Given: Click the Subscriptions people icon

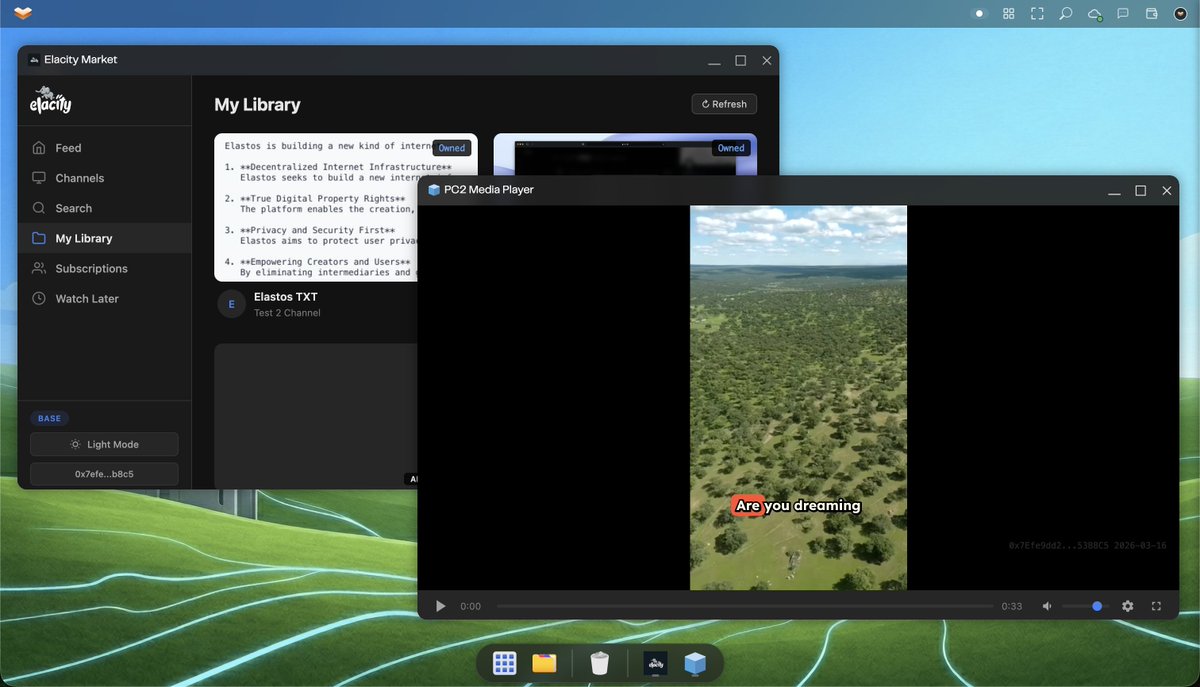Looking at the screenshot, I should point(39,268).
